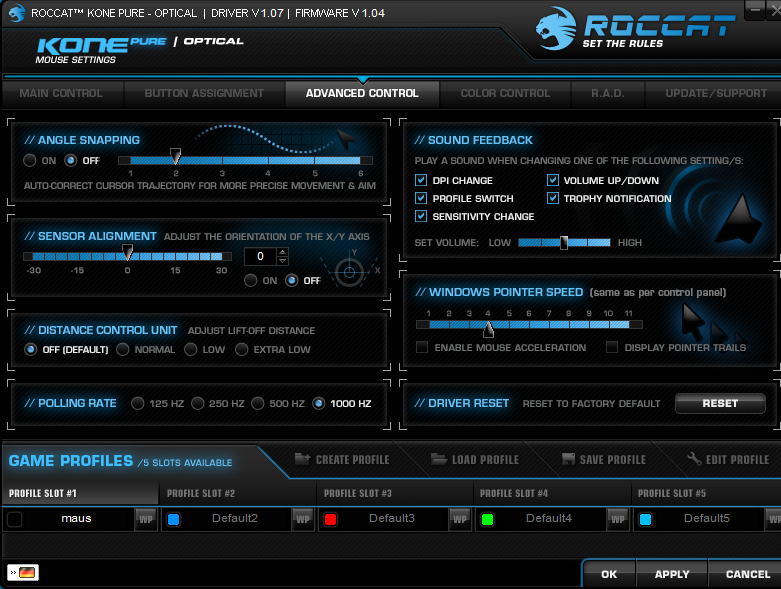Select the 1000 Hz polling rate
Screen dimensions: 781x589
(319, 403)
